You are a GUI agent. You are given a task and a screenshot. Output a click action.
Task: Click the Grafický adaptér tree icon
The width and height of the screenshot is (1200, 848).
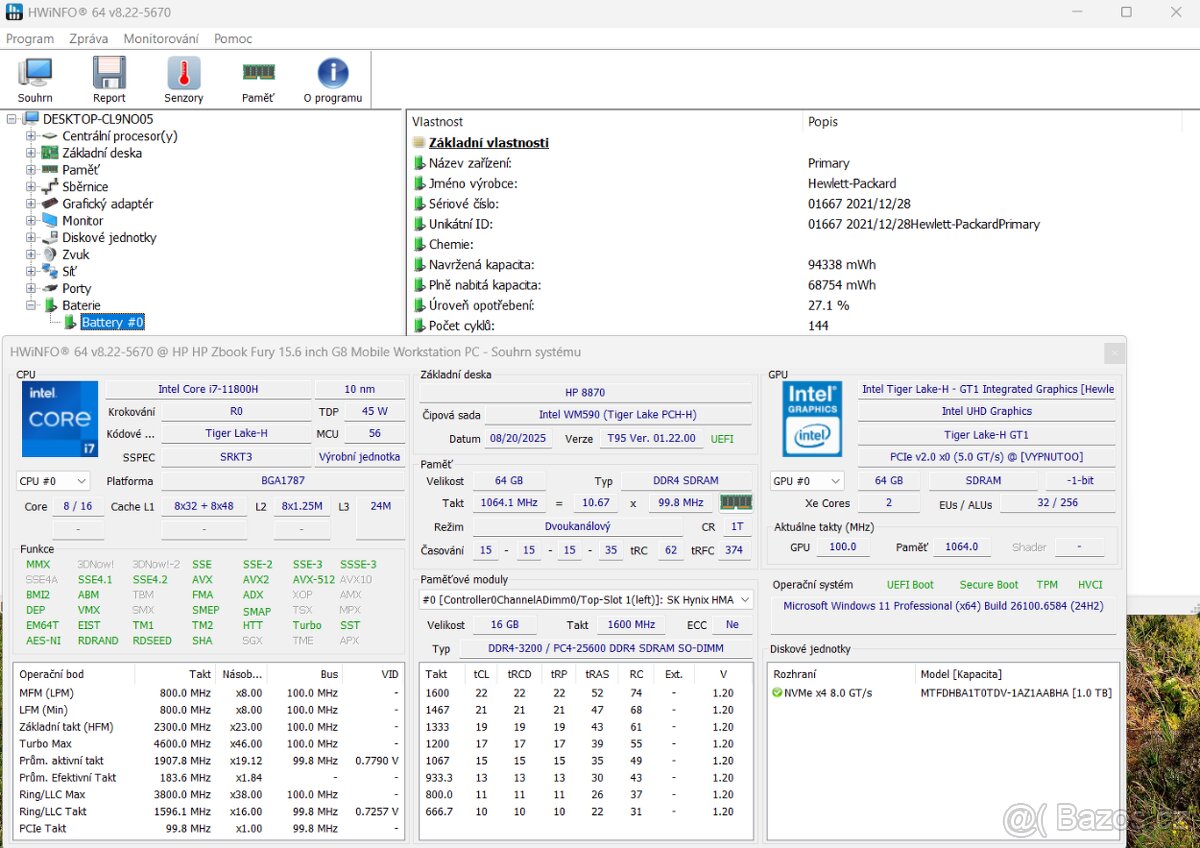click(48, 203)
